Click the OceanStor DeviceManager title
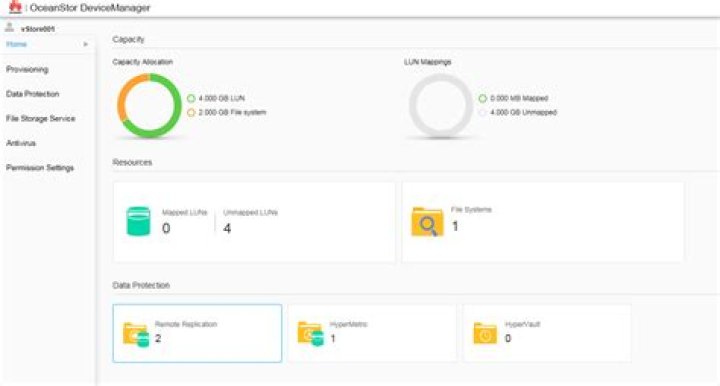This screenshot has height=386, width=720. pyautogui.click(x=90, y=8)
